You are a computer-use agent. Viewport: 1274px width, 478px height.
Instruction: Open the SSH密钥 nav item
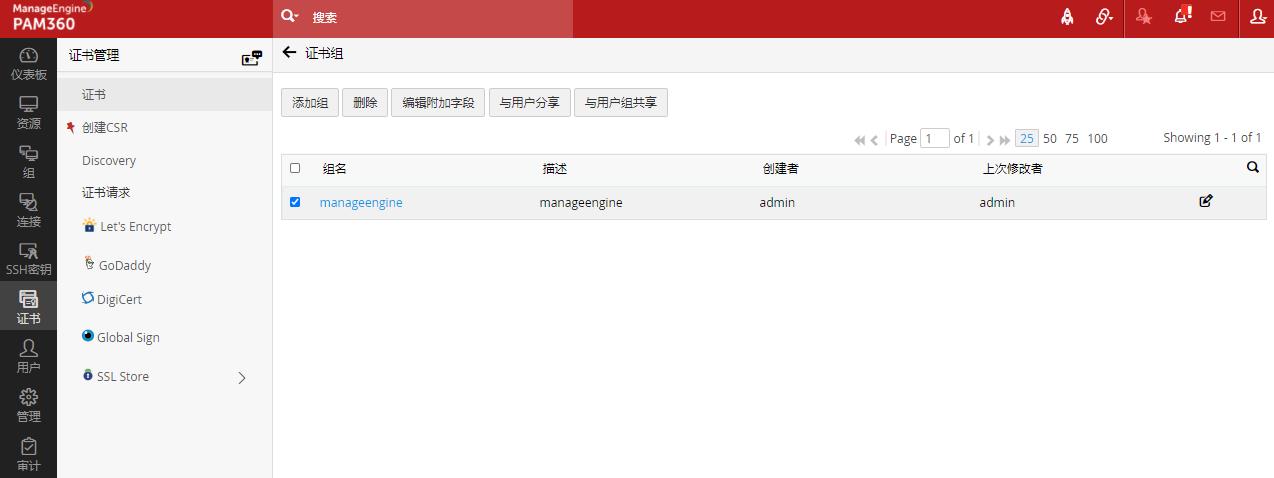point(28,259)
